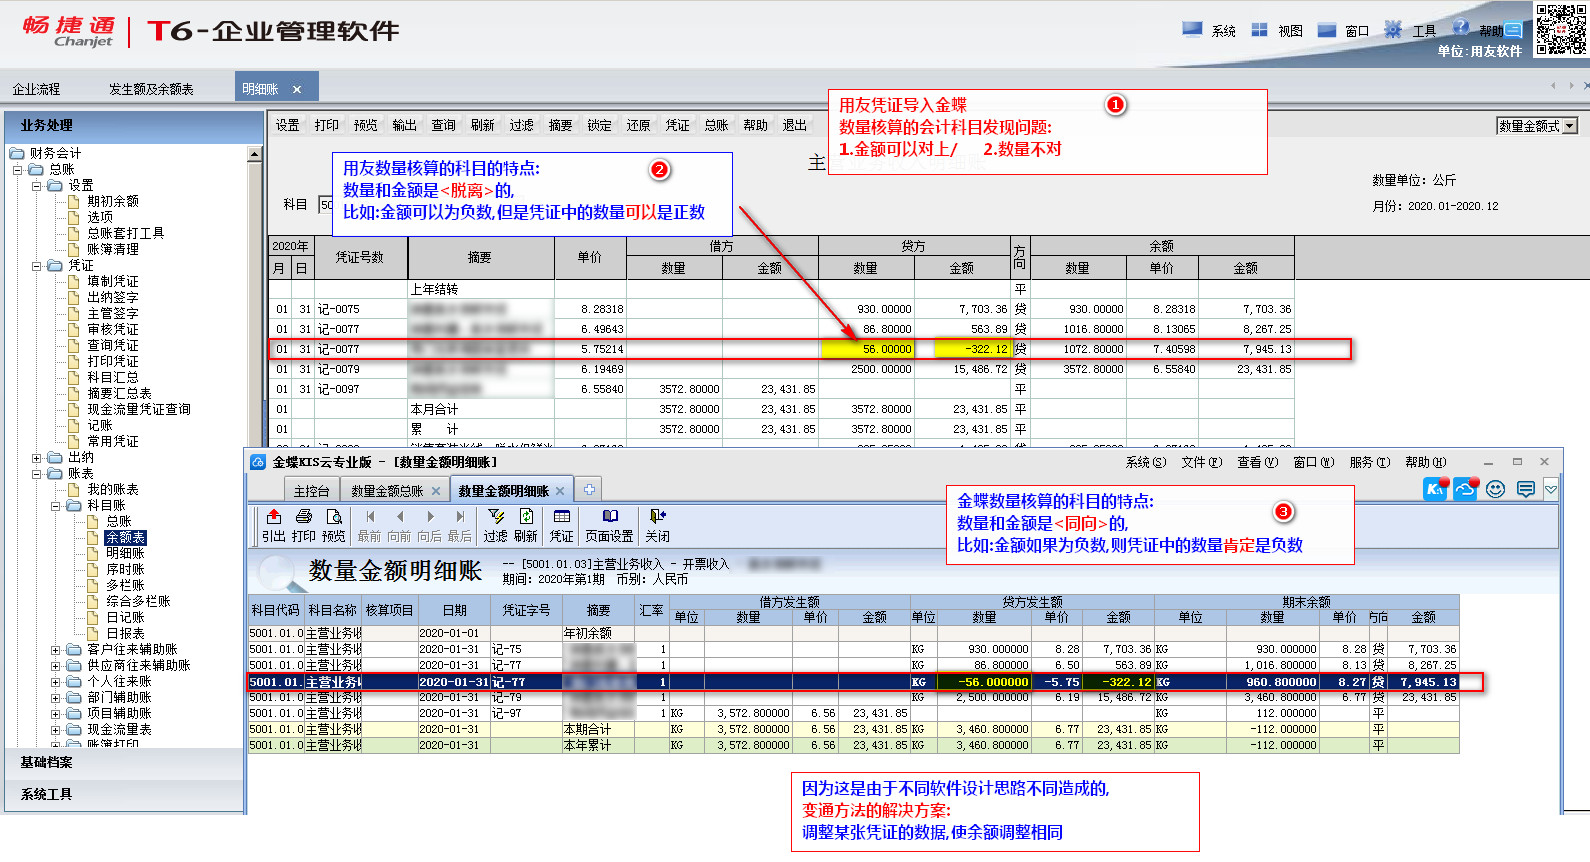The image size is (1590, 862).
Task: Click the 查询 button in the ledger toolbar
Action: pos(443,125)
